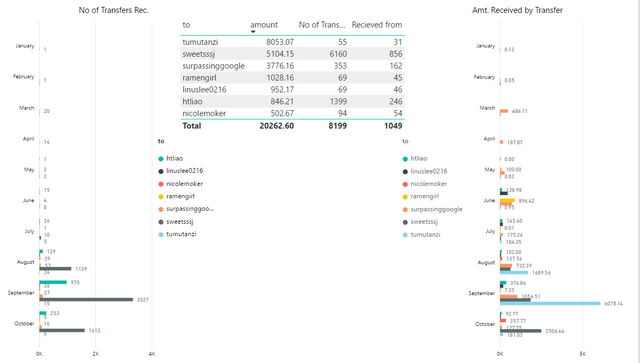Click sweetsssj gray dot in transfers legend
Screen dimensions: 640x363
[161, 222]
